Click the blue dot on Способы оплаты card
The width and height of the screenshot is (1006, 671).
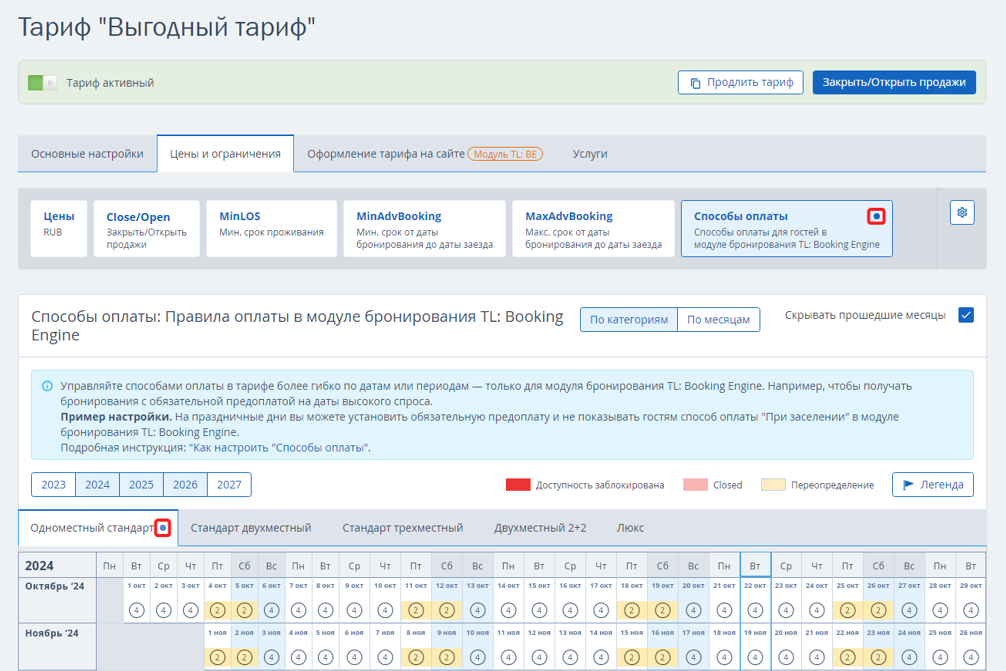click(876, 216)
